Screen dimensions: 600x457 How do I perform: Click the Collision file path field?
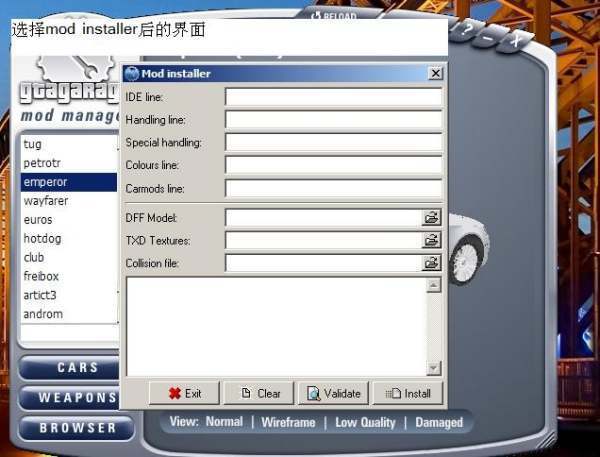pyautogui.click(x=324, y=263)
